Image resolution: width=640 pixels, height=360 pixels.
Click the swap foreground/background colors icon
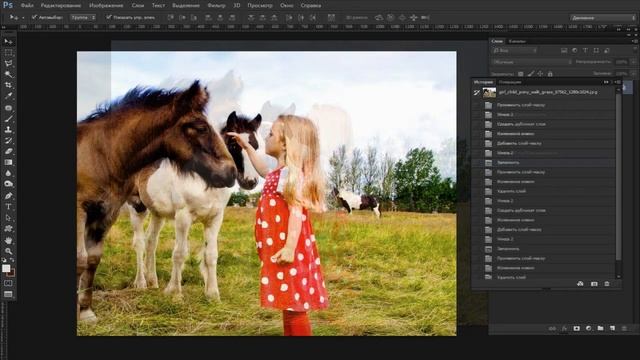click(x=12, y=260)
